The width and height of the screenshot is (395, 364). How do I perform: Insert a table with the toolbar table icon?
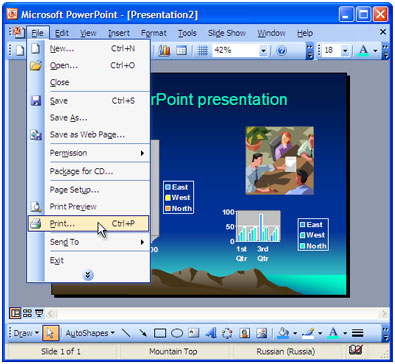tap(181, 50)
